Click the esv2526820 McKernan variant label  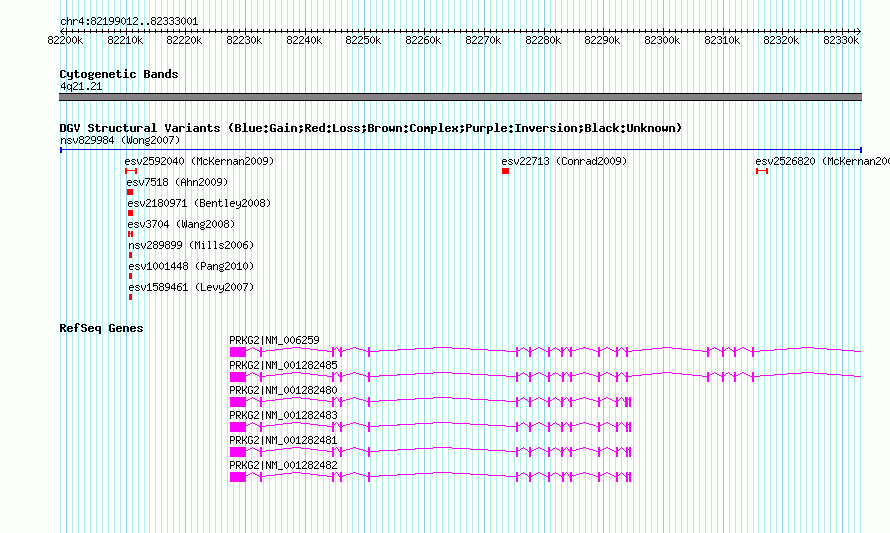822,161
